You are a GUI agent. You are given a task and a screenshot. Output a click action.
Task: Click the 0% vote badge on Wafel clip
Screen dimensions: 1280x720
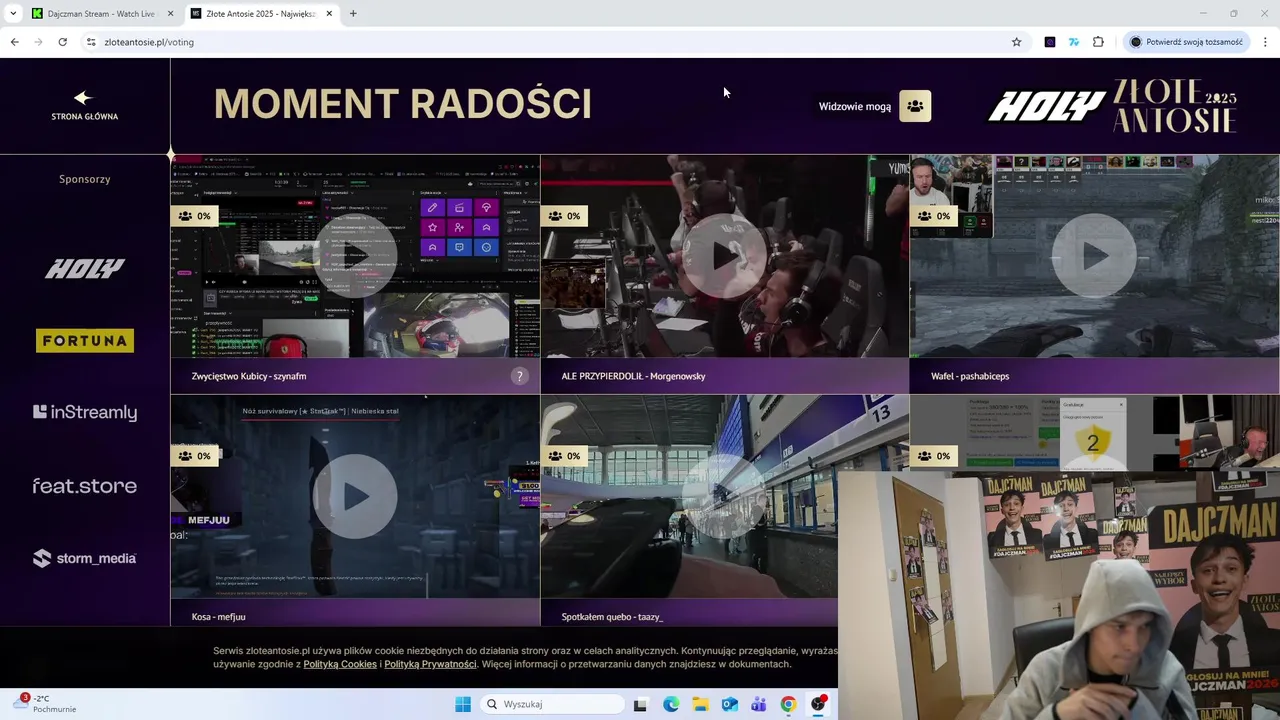(935, 216)
